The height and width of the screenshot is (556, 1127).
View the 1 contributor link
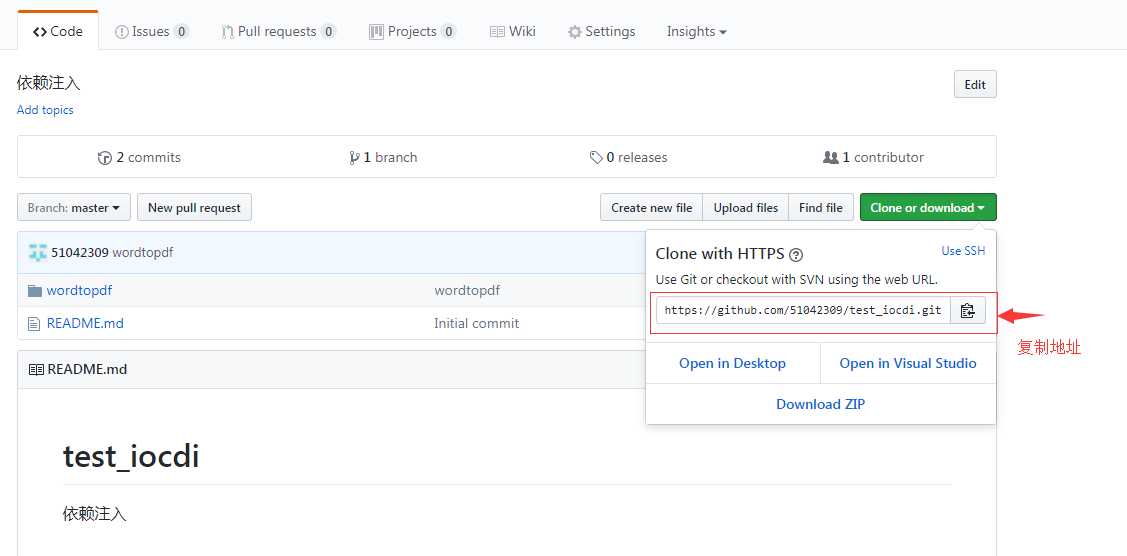click(873, 157)
